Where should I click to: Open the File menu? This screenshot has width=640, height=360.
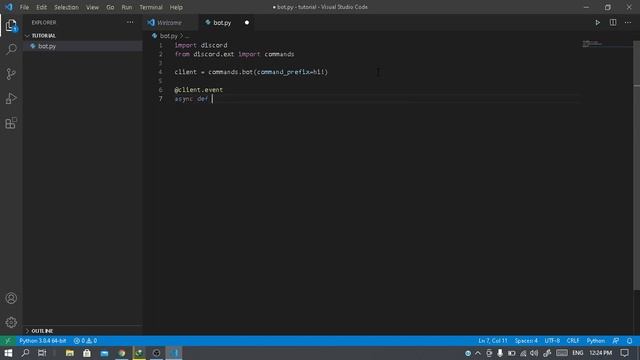pos(24,7)
